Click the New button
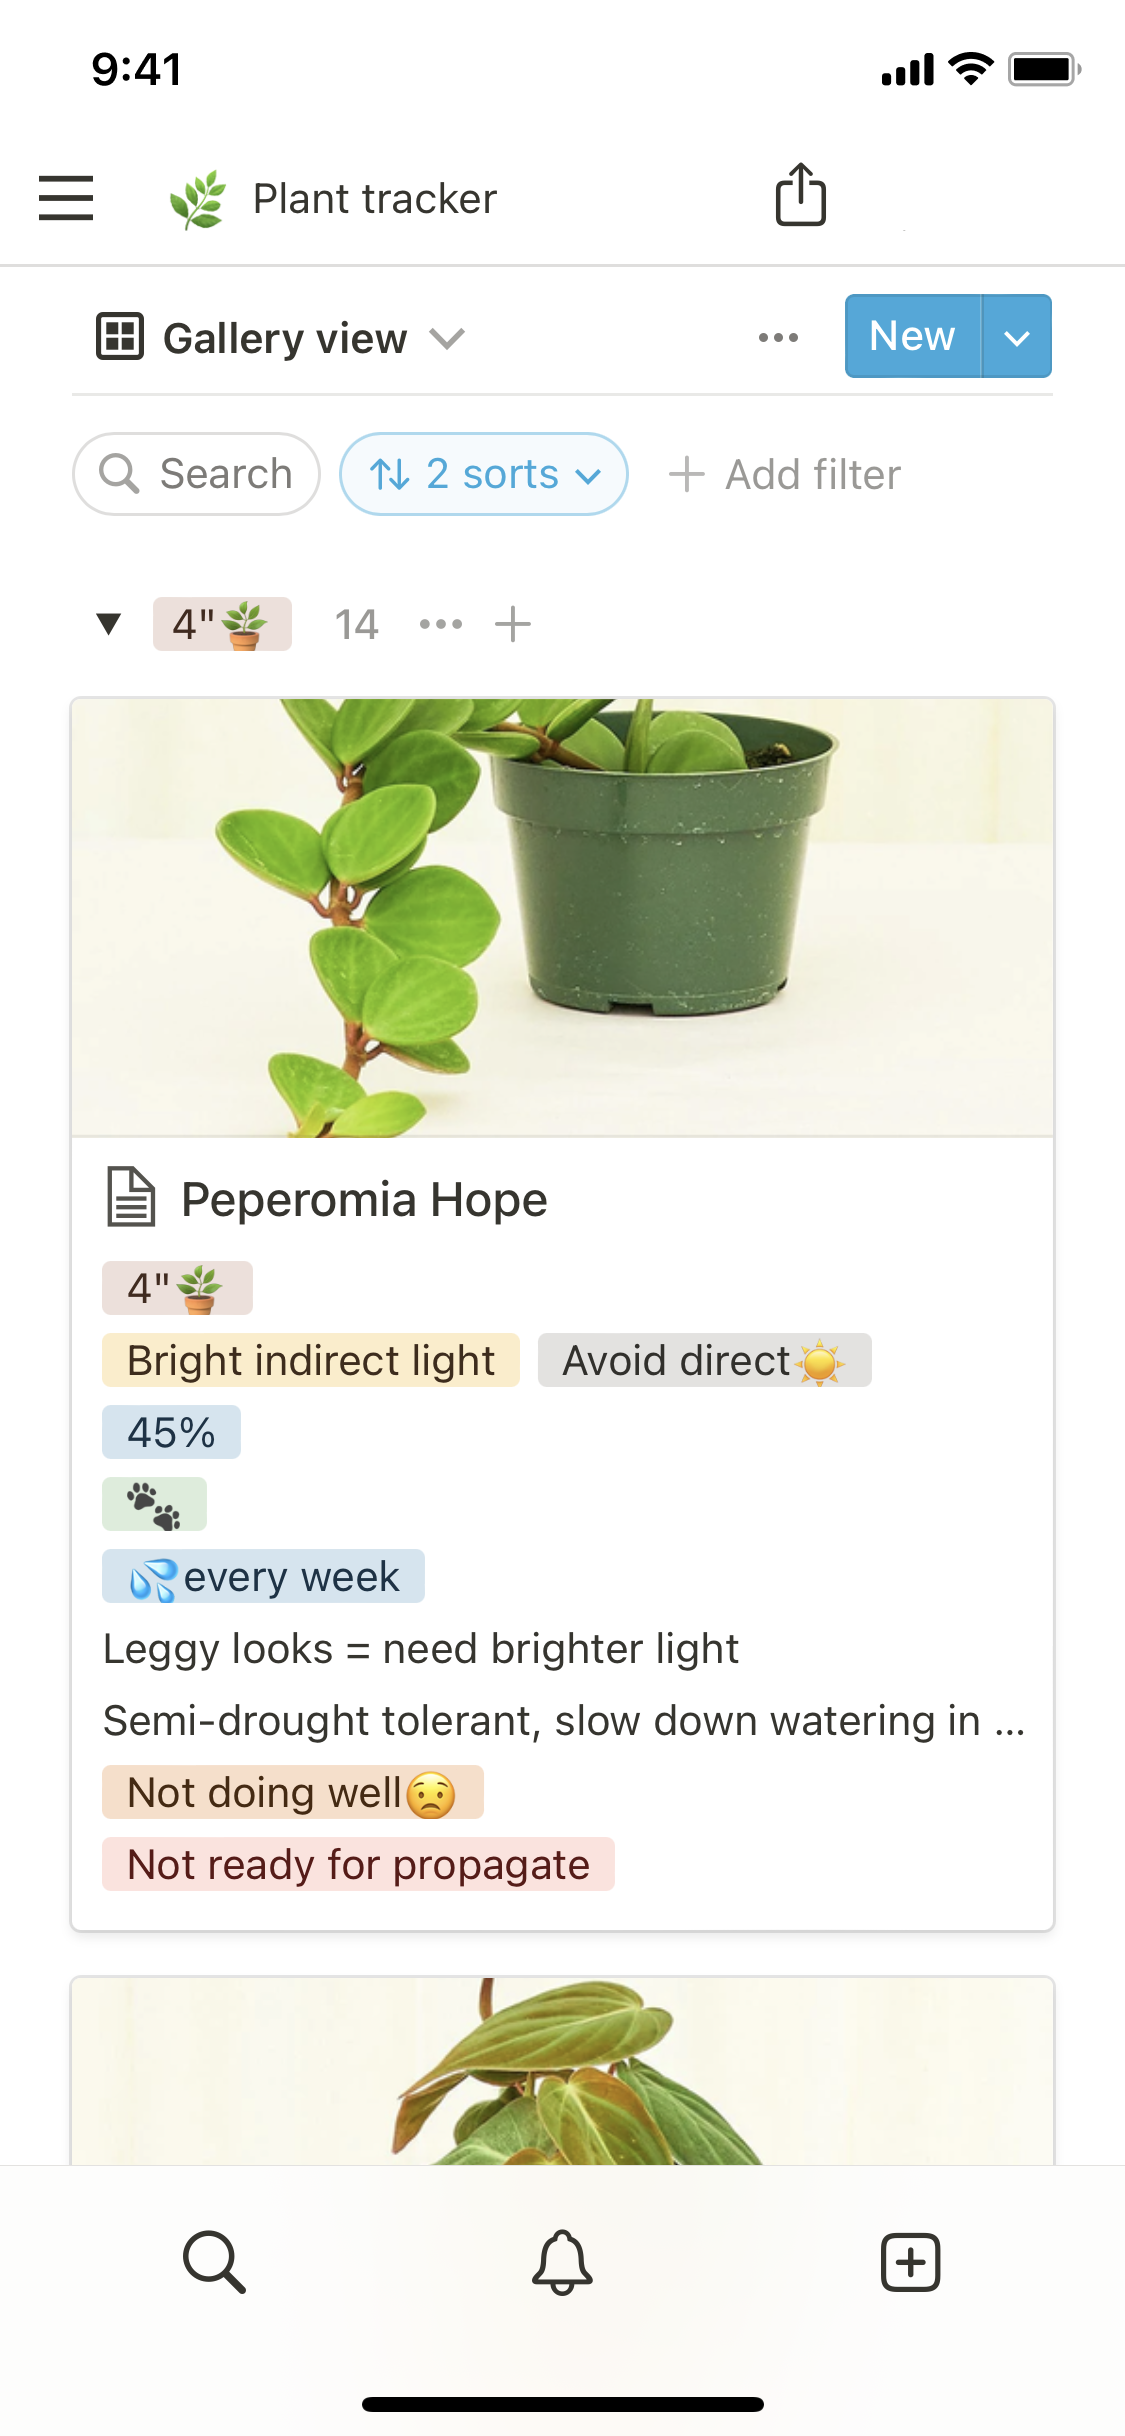The width and height of the screenshot is (1125, 2436). [x=912, y=337]
